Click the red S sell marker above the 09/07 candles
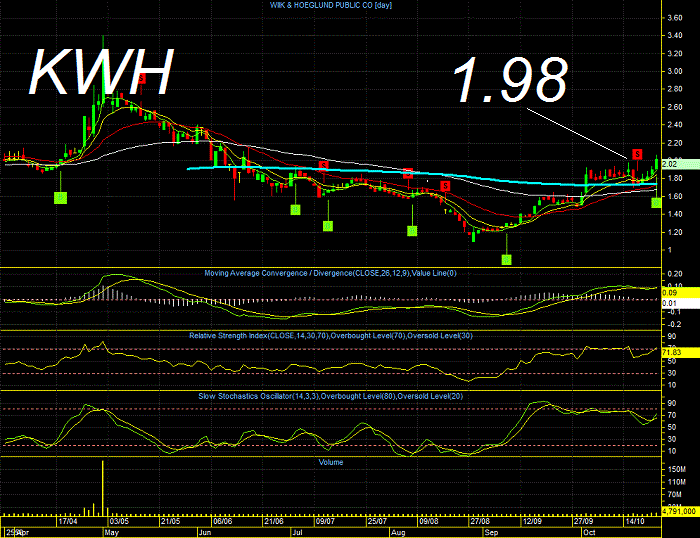This screenshot has width=700, height=538. coord(323,165)
